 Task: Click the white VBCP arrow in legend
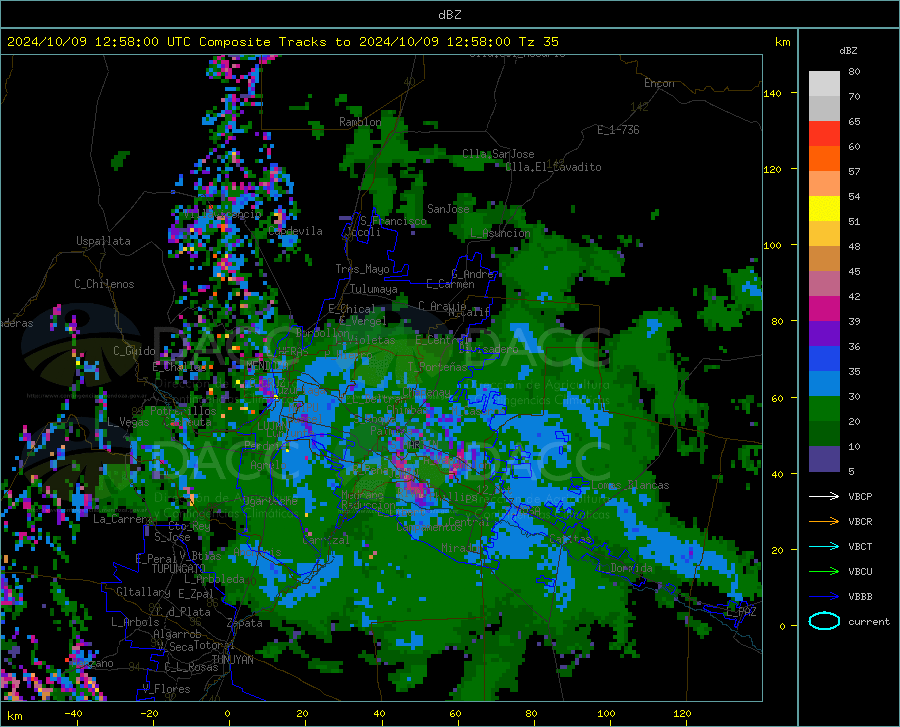coord(824,496)
